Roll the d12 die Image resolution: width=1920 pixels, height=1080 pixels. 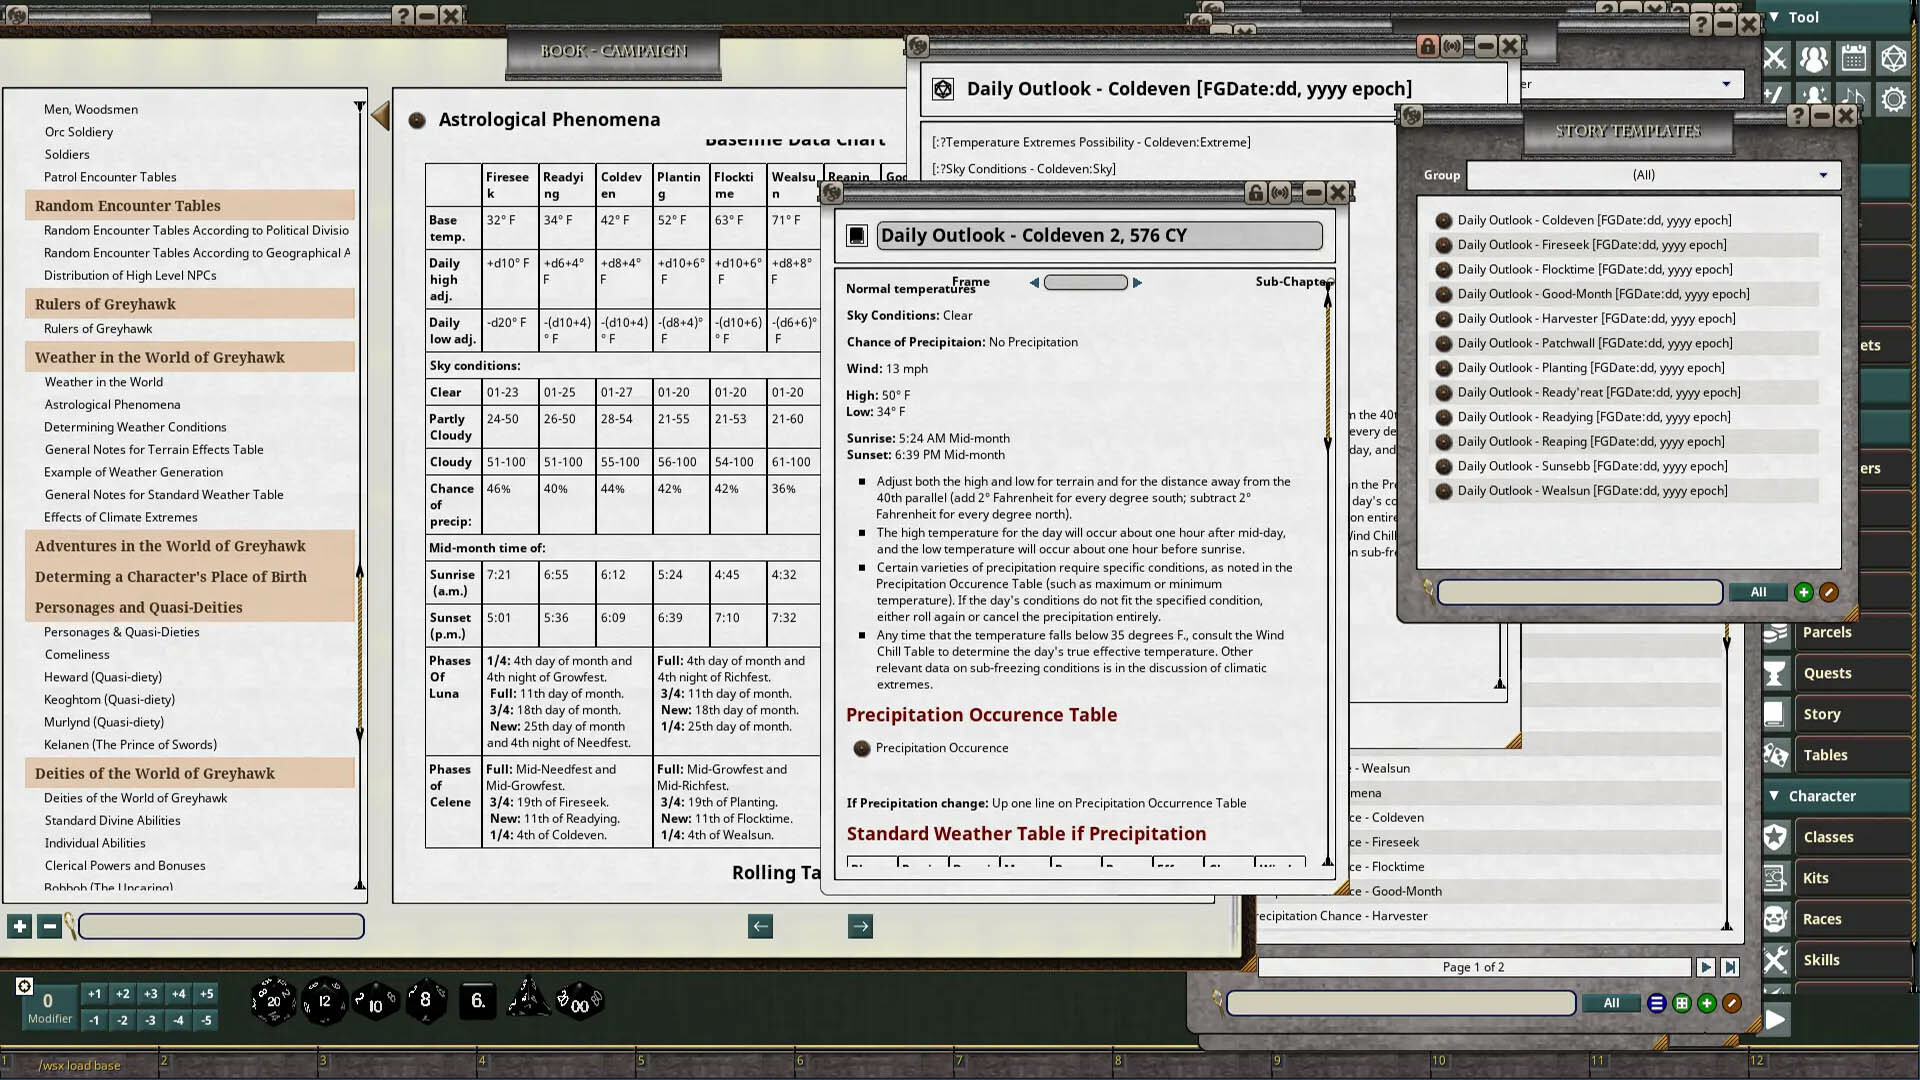(x=322, y=1000)
